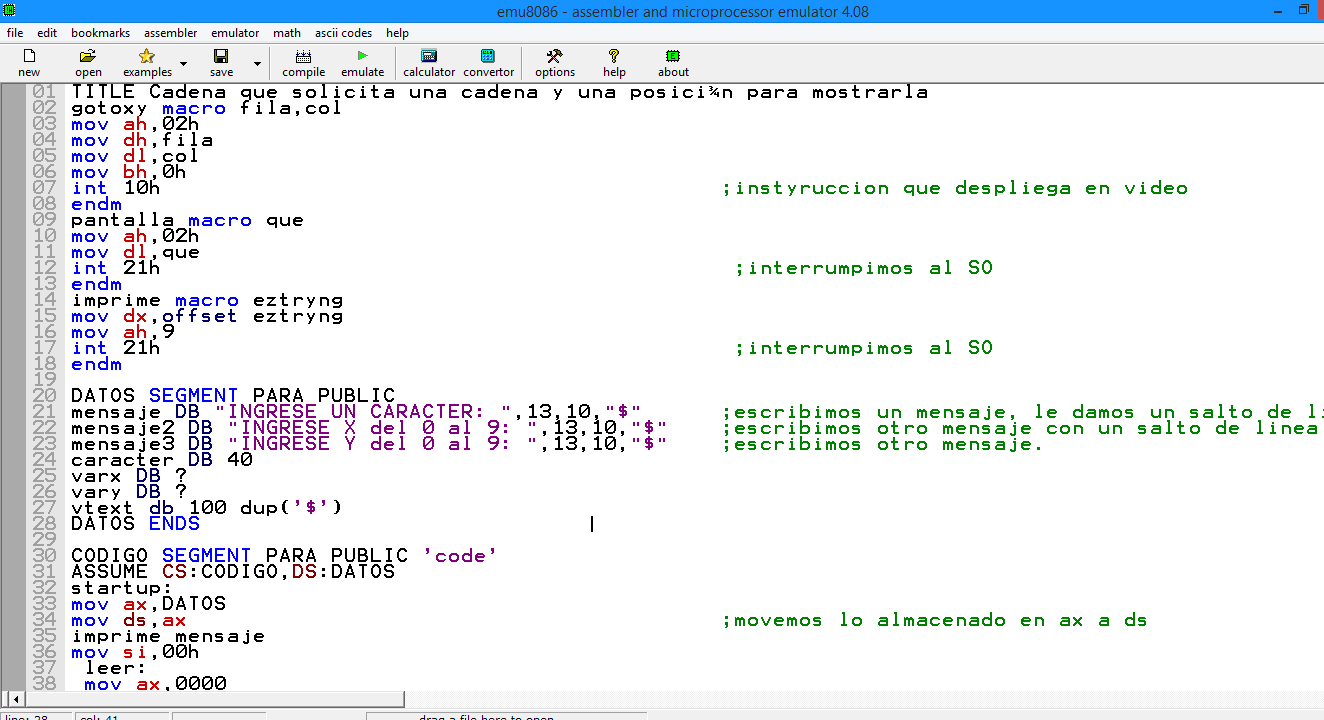Click 'imprime macro eztryng' line
The height and width of the screenshot is (720, 1324).
[207, 300]
